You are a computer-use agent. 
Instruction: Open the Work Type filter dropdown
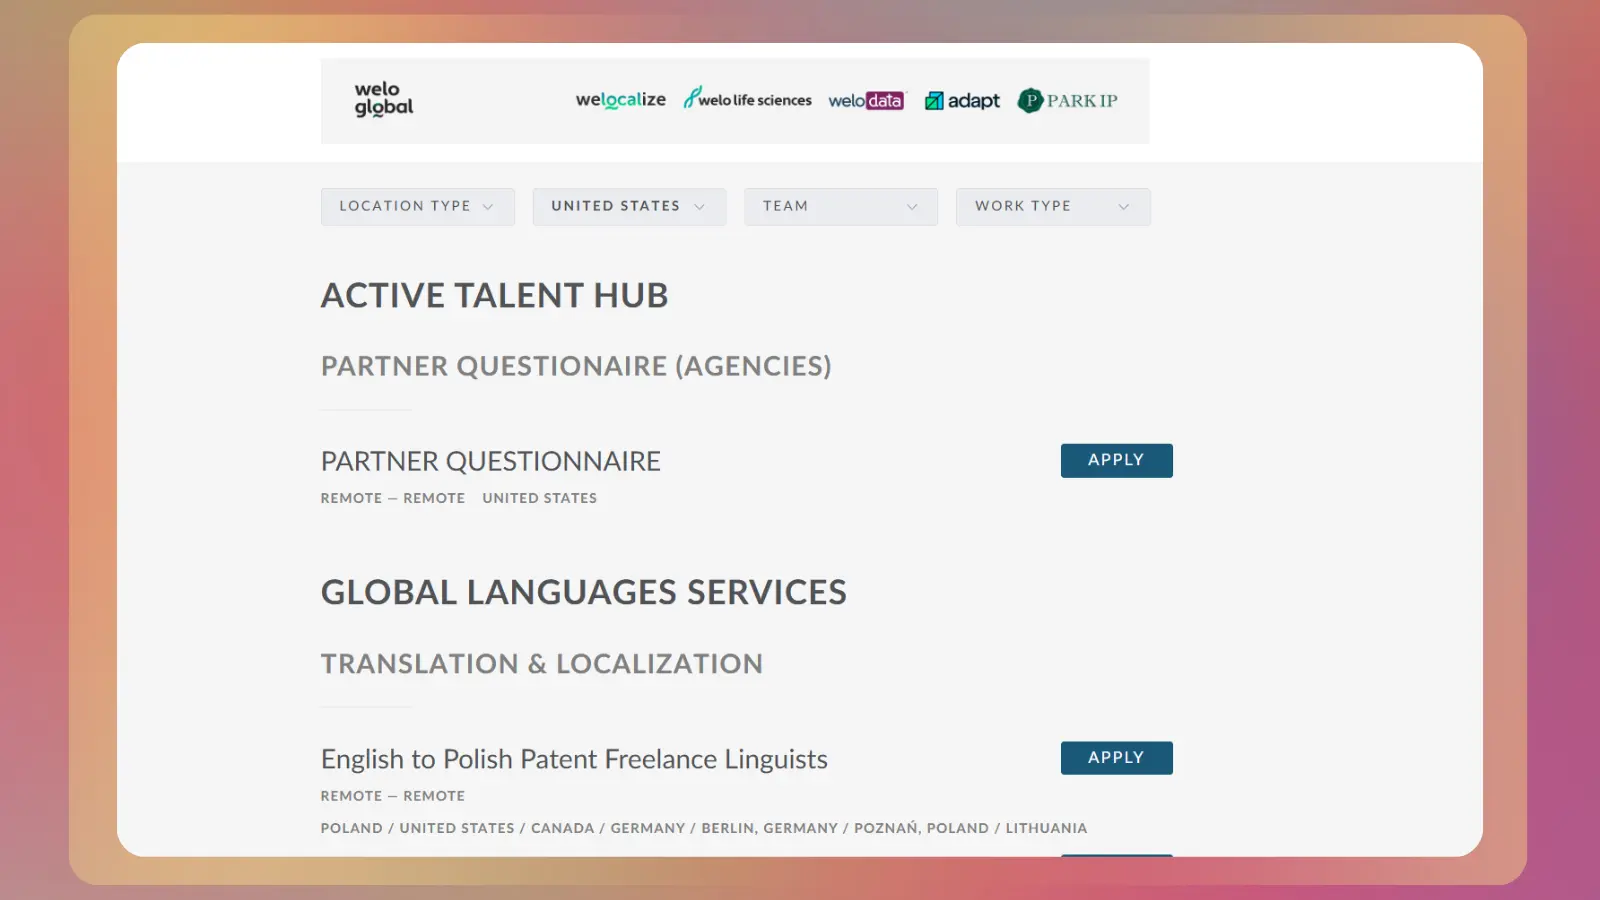pyautogui.click(x=1053, y=206)
